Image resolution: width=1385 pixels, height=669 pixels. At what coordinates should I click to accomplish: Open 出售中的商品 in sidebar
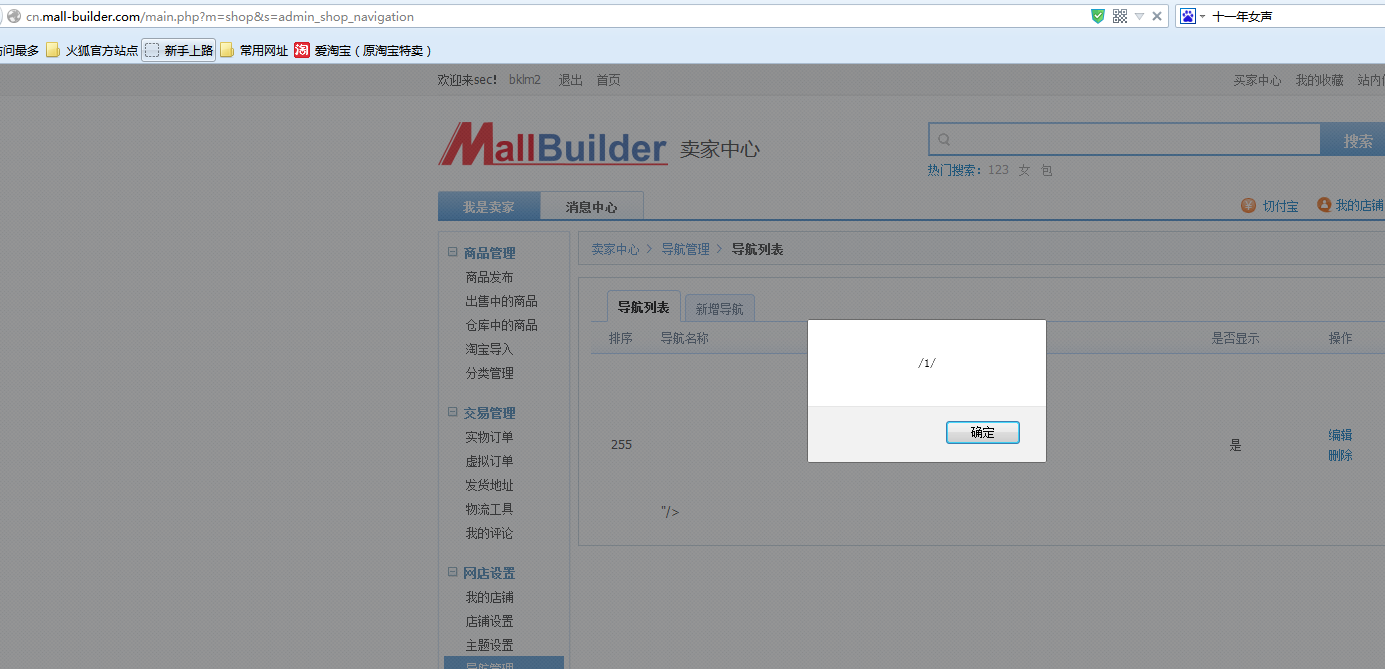point(501,301)
